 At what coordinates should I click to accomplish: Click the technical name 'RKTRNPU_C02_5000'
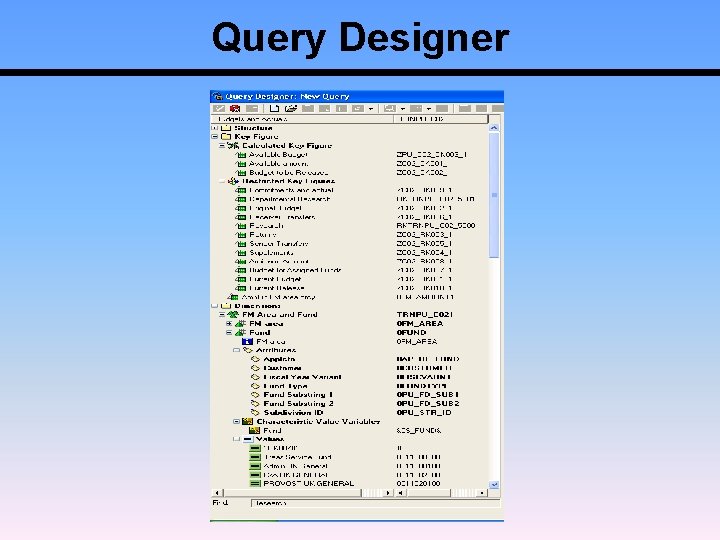tap(436, 226)
